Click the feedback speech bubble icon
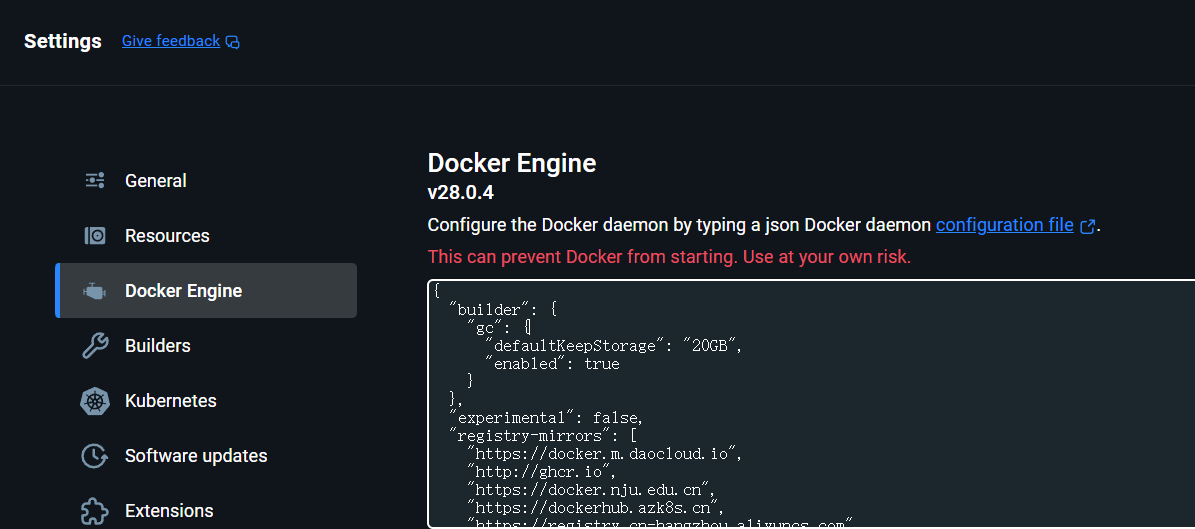The width and height of the screenshot is (1195, 529). tap(233, 42)
